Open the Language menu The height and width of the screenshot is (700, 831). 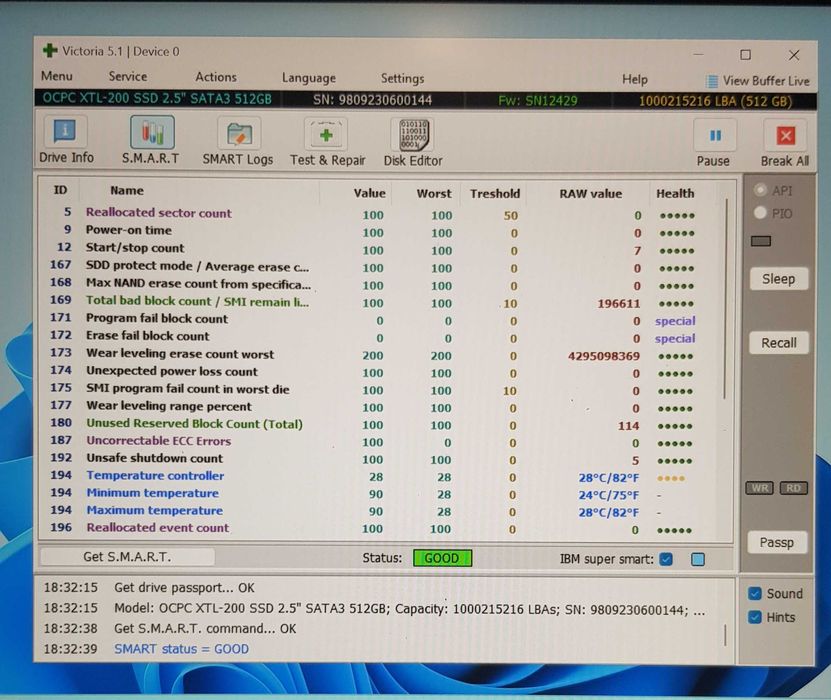tap(308, 78)
